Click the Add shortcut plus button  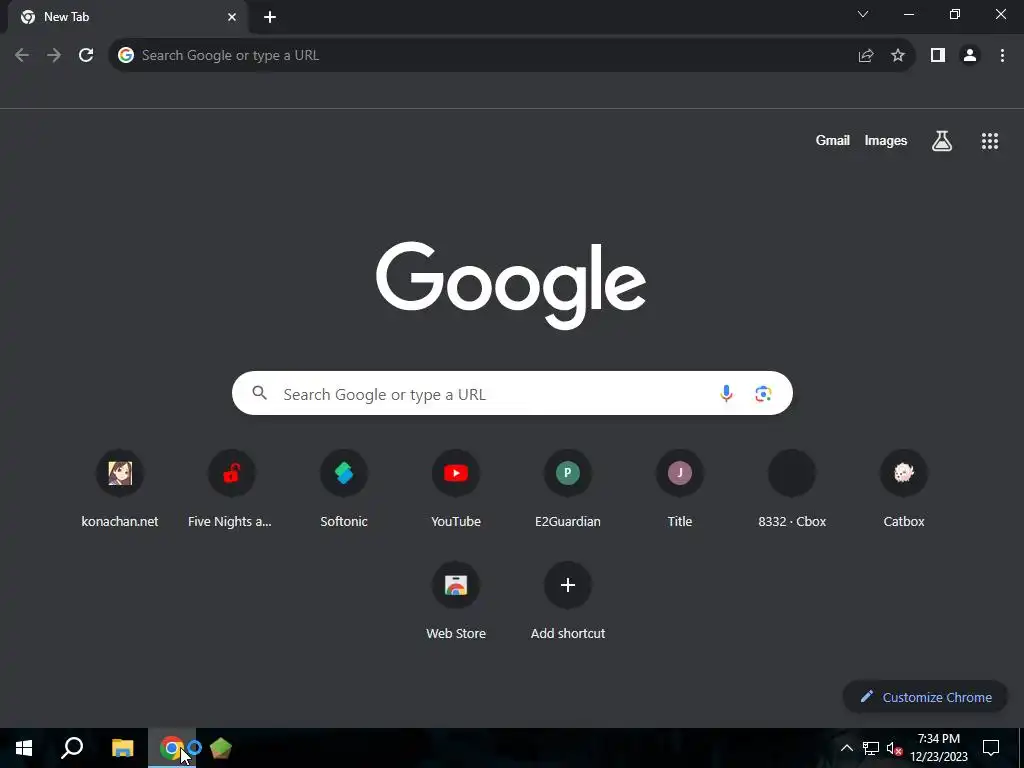(568, 585)
